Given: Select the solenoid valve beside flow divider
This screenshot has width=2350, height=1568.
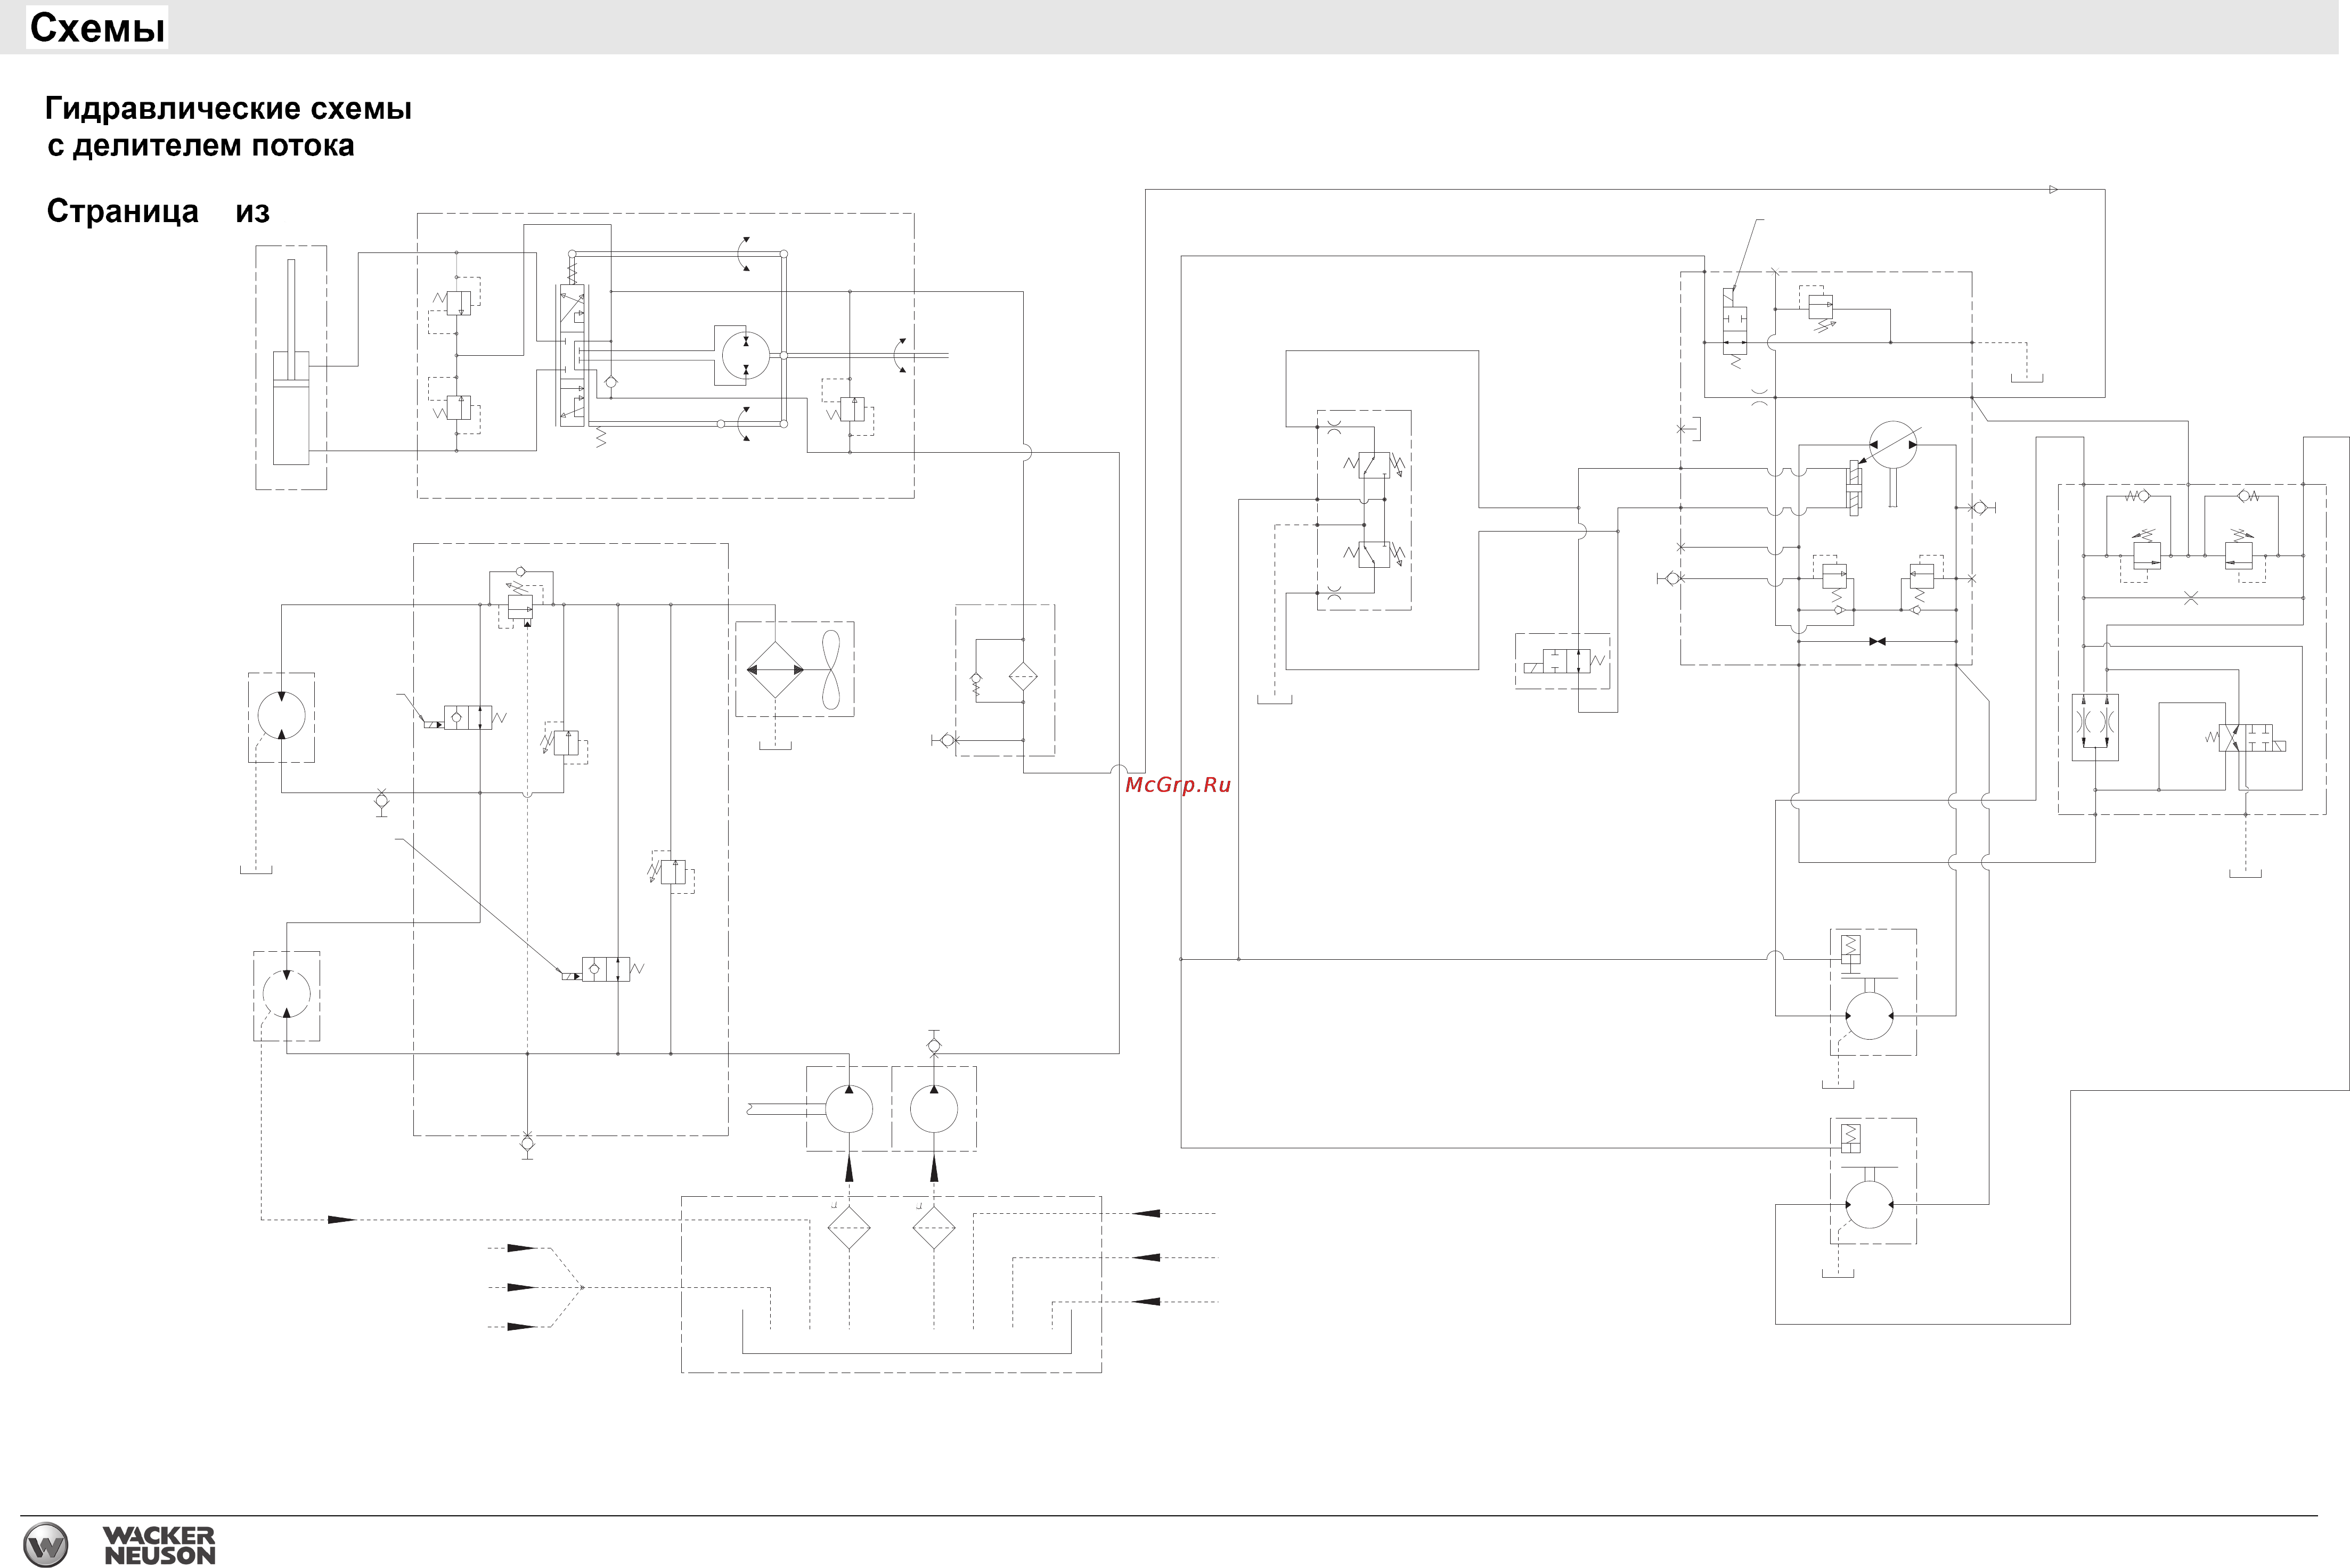Looking at the screenshot, I should (2246, 739).
